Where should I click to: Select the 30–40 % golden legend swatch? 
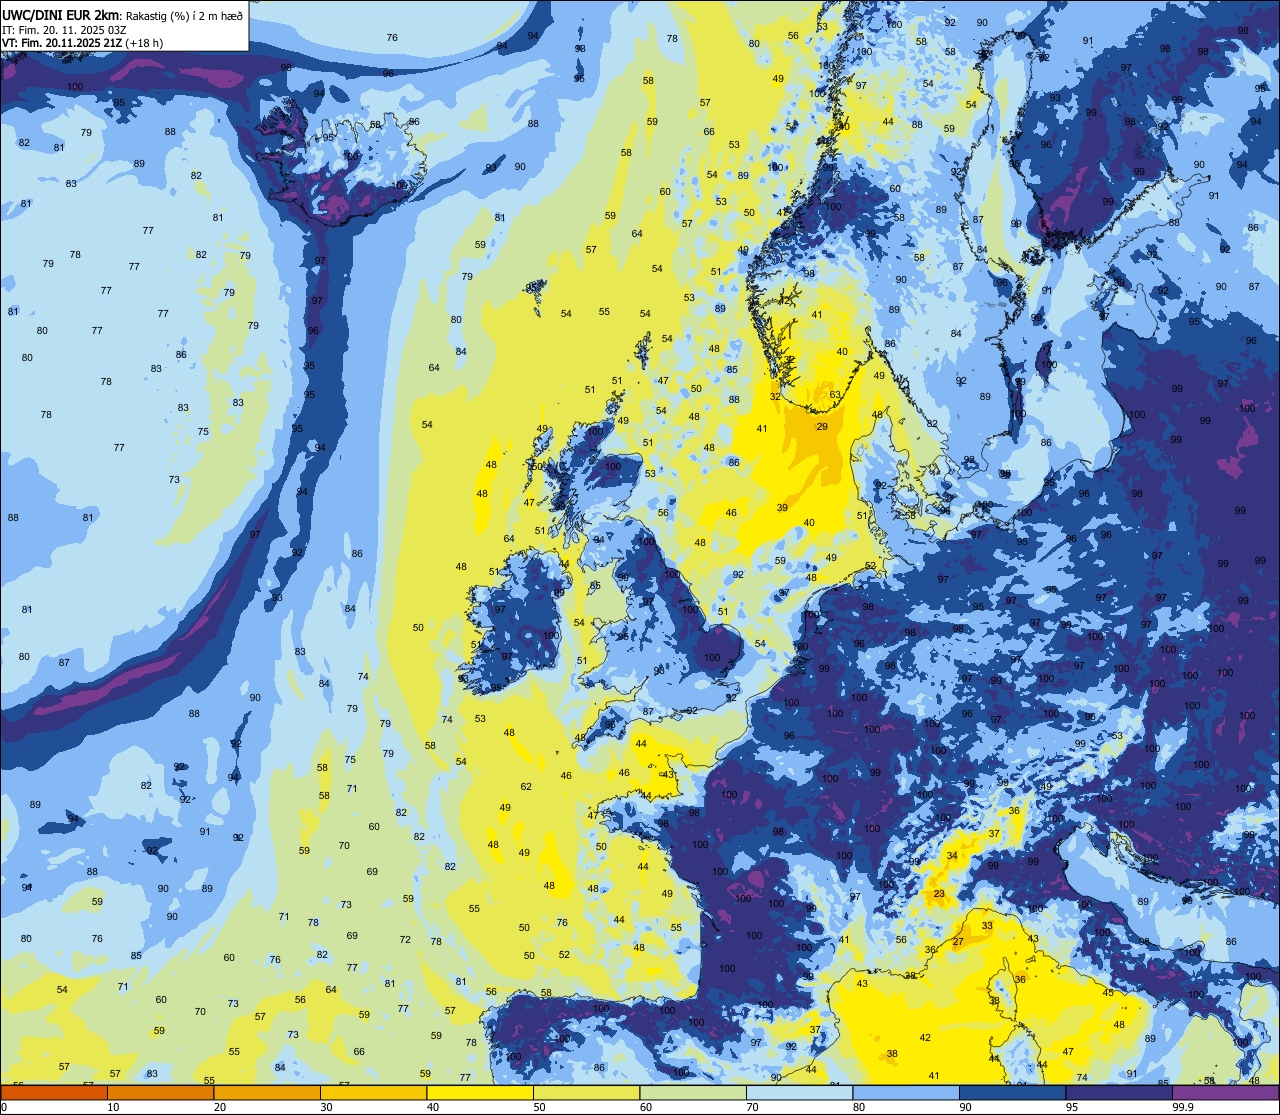pyautogui.click(x=373, y=1093)
